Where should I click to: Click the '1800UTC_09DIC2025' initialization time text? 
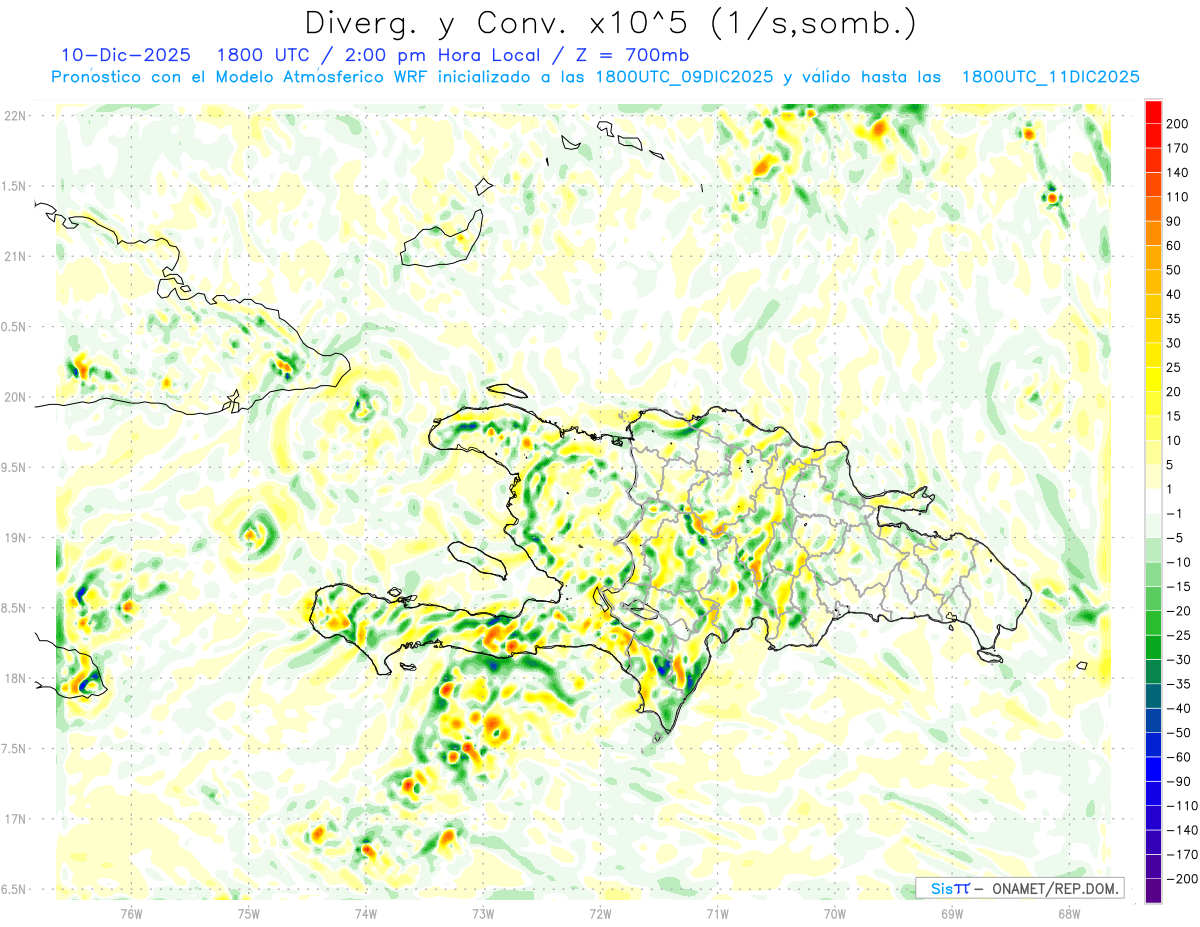[683, 76]
